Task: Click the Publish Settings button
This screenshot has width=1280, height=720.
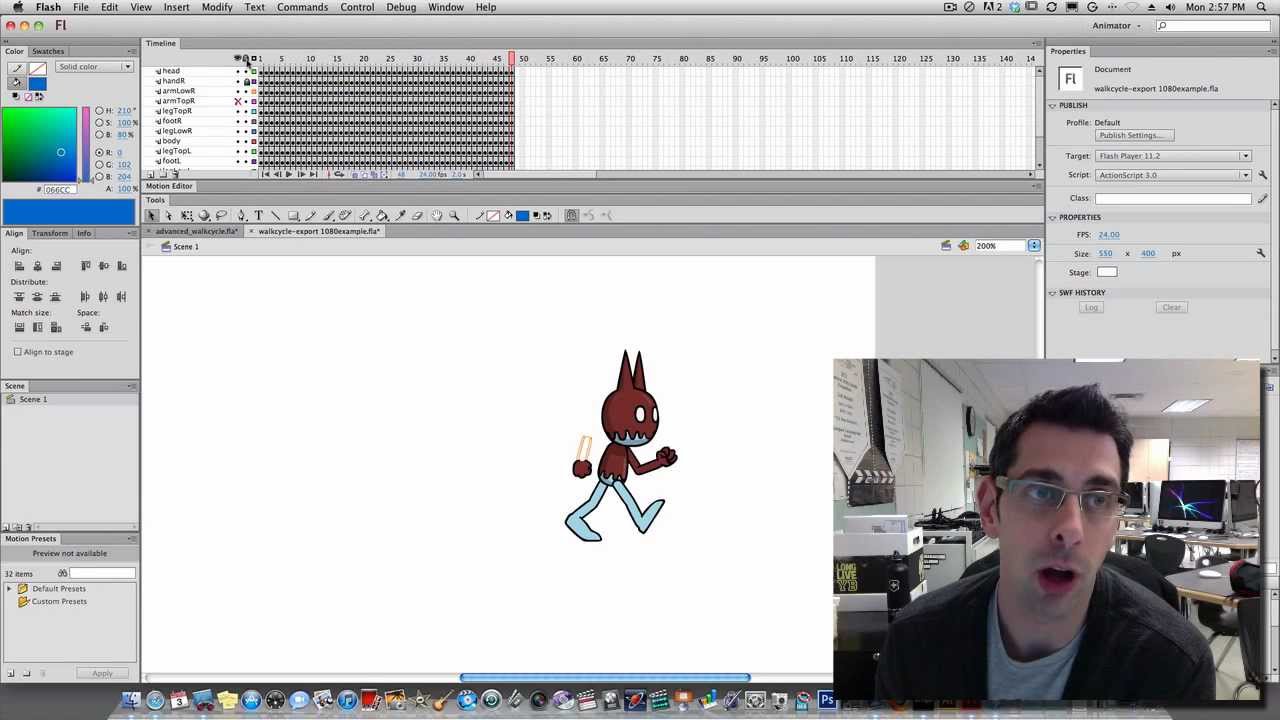Action: coord(1134,135)
